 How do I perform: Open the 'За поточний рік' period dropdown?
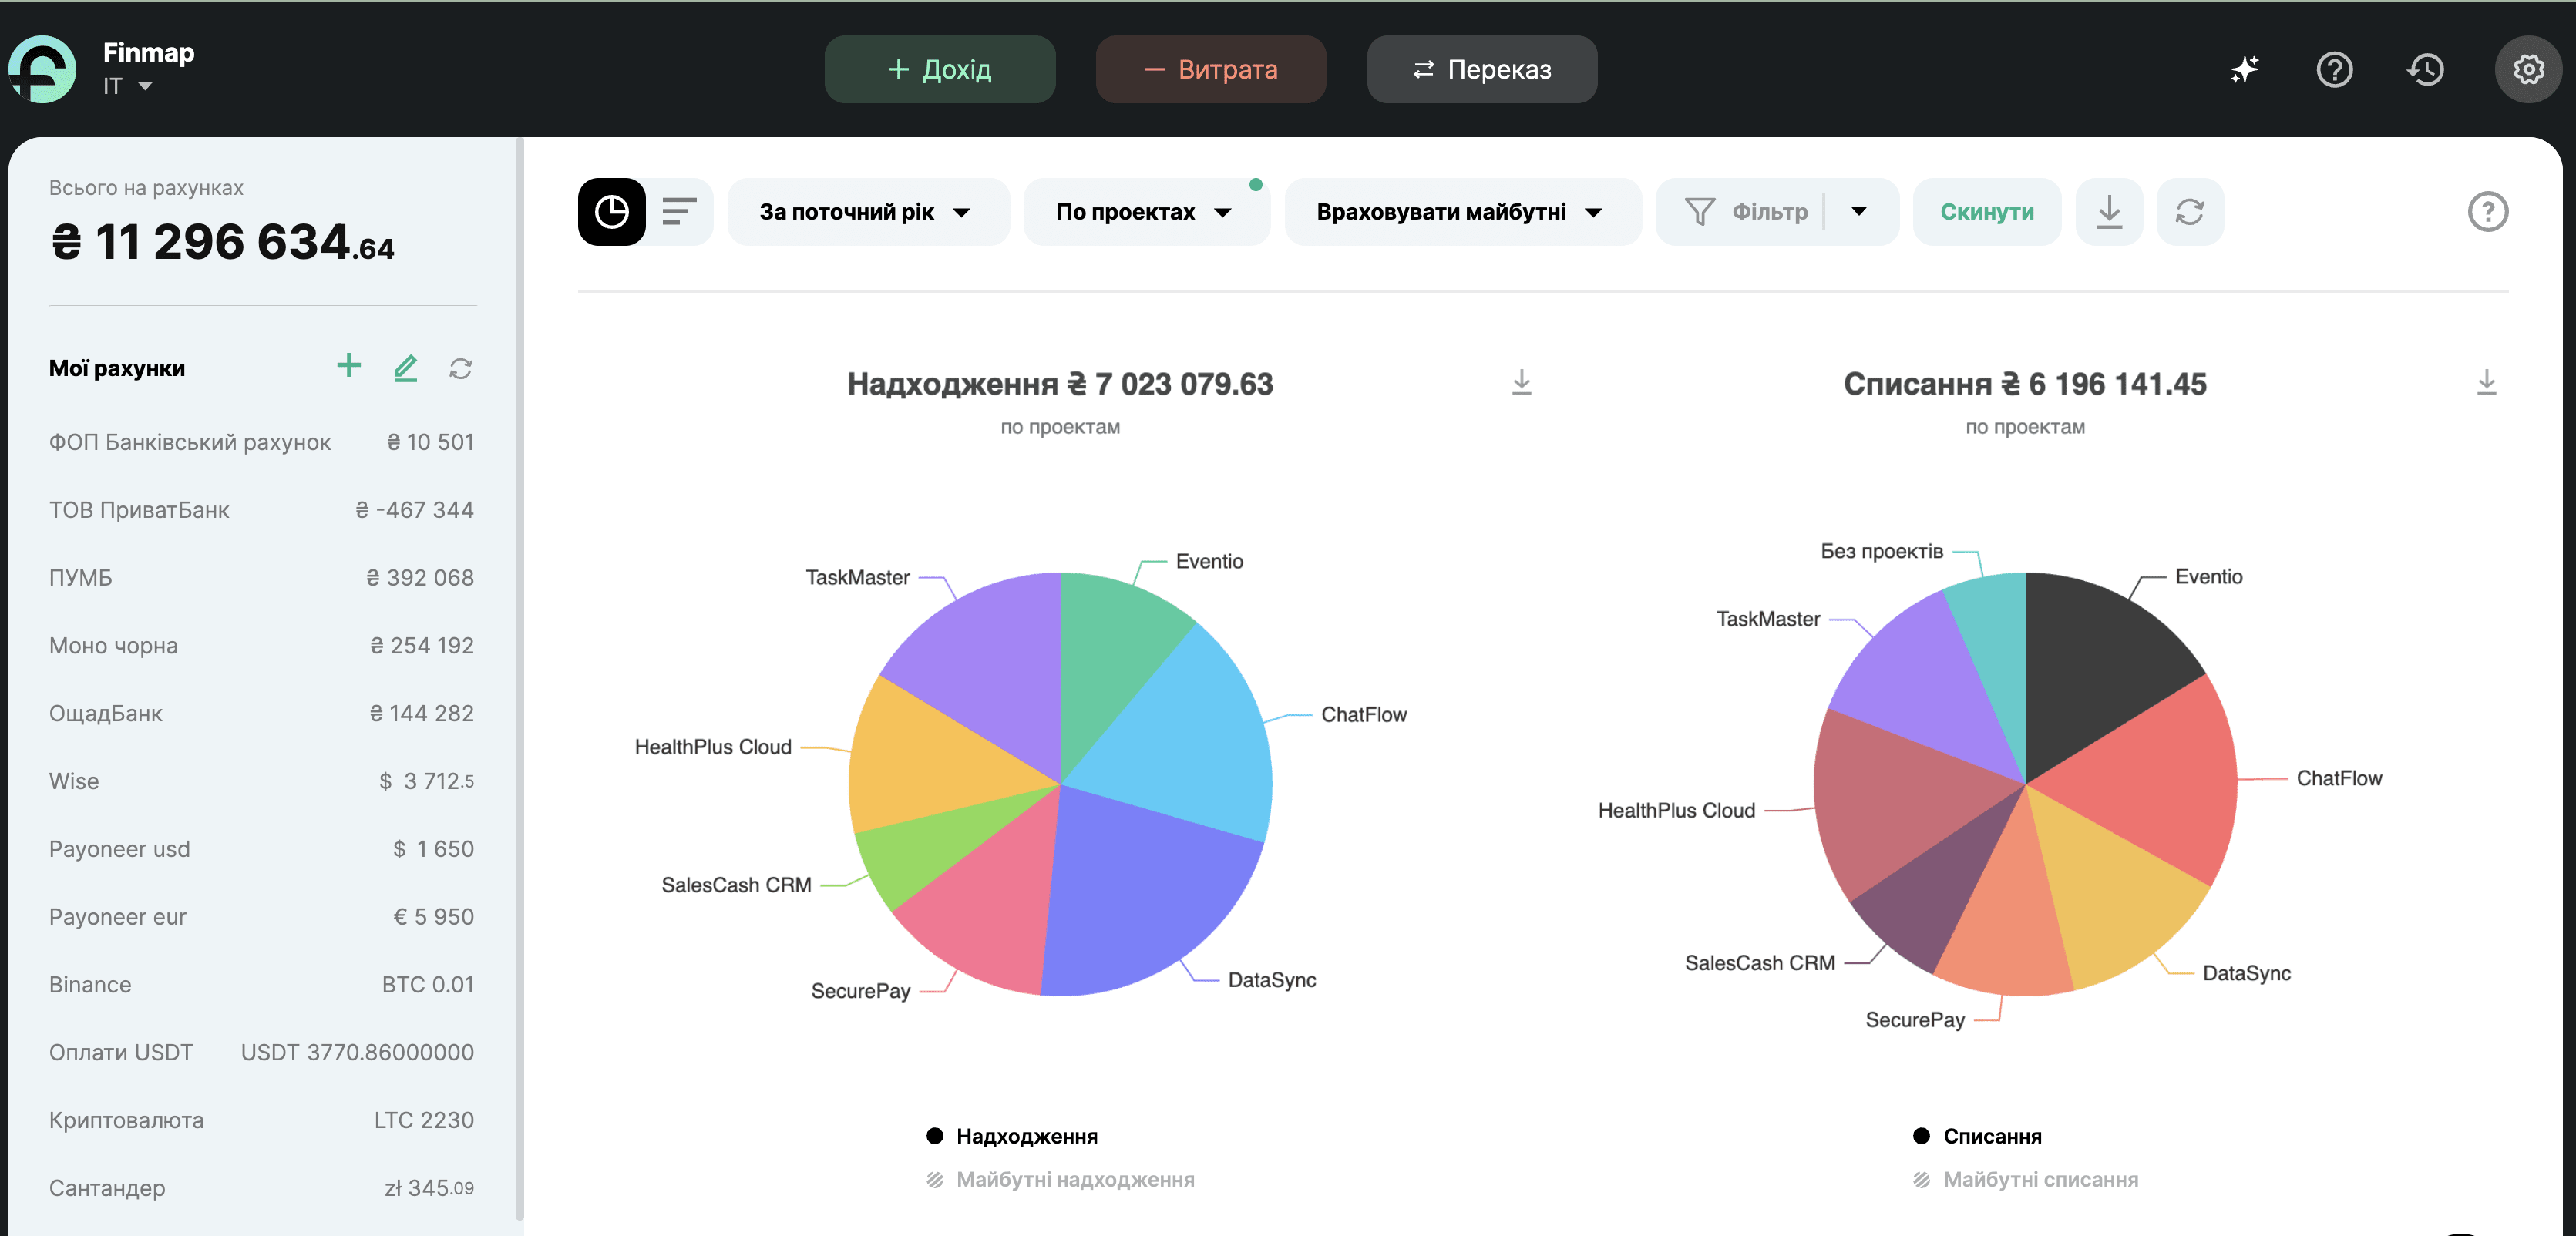tap(867, 212)
